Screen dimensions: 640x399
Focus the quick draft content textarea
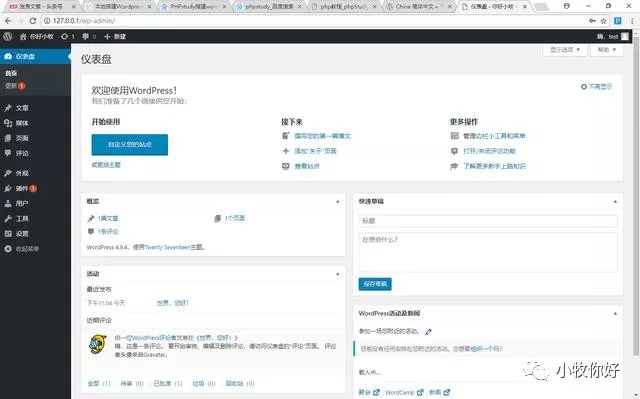click(488, 252)
